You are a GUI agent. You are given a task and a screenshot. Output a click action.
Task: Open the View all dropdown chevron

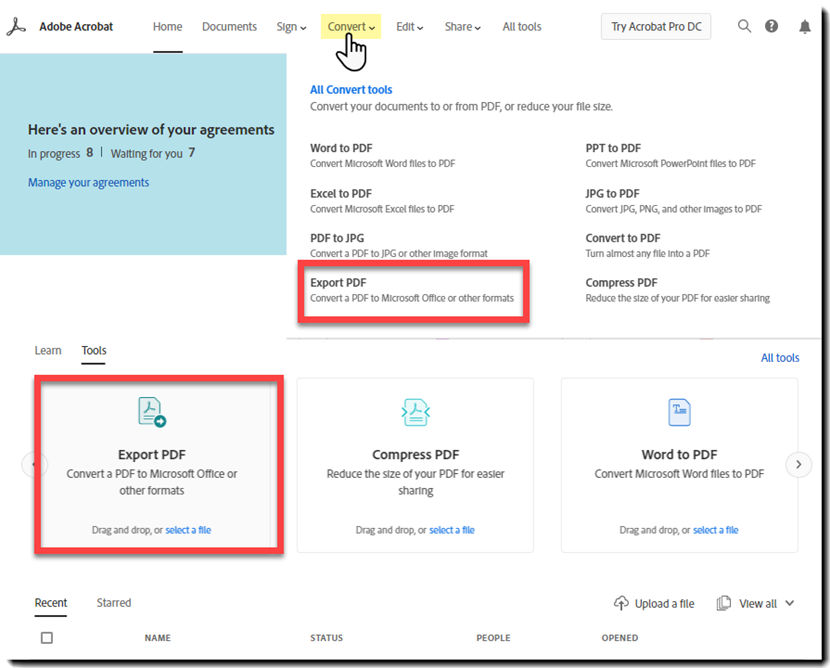(x=789, y=603)
